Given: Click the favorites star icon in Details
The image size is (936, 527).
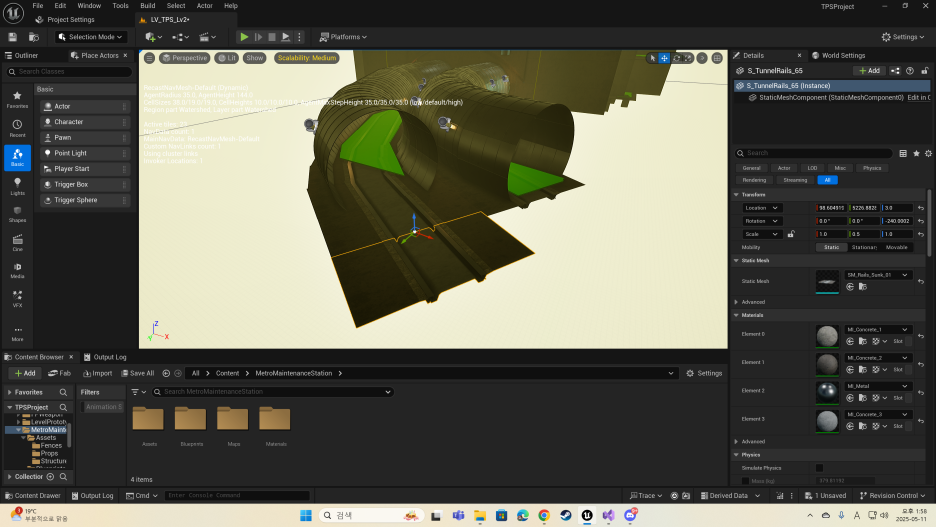Looking at the screenshot, I should pyautogui.click(x=916, y=153).
